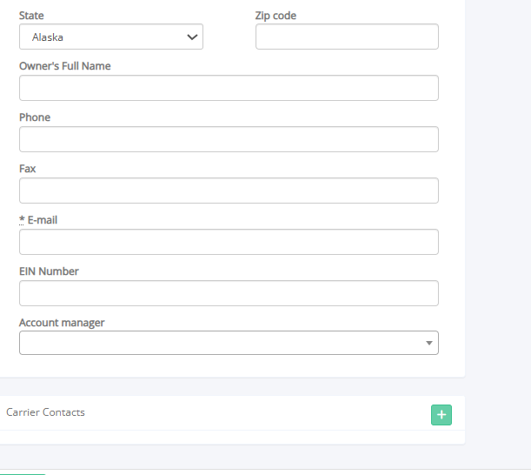This screenshot has width=531, height=475.
Task: Open the State dropdown showing Alaska
Action: click(111, 37)
